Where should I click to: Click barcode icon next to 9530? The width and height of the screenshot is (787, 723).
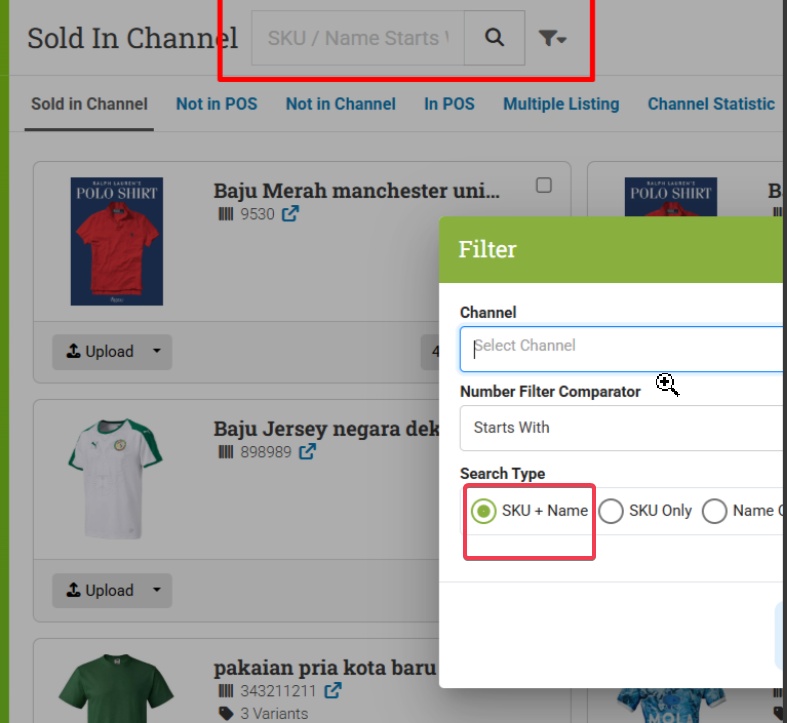click(x=225, y=214)
